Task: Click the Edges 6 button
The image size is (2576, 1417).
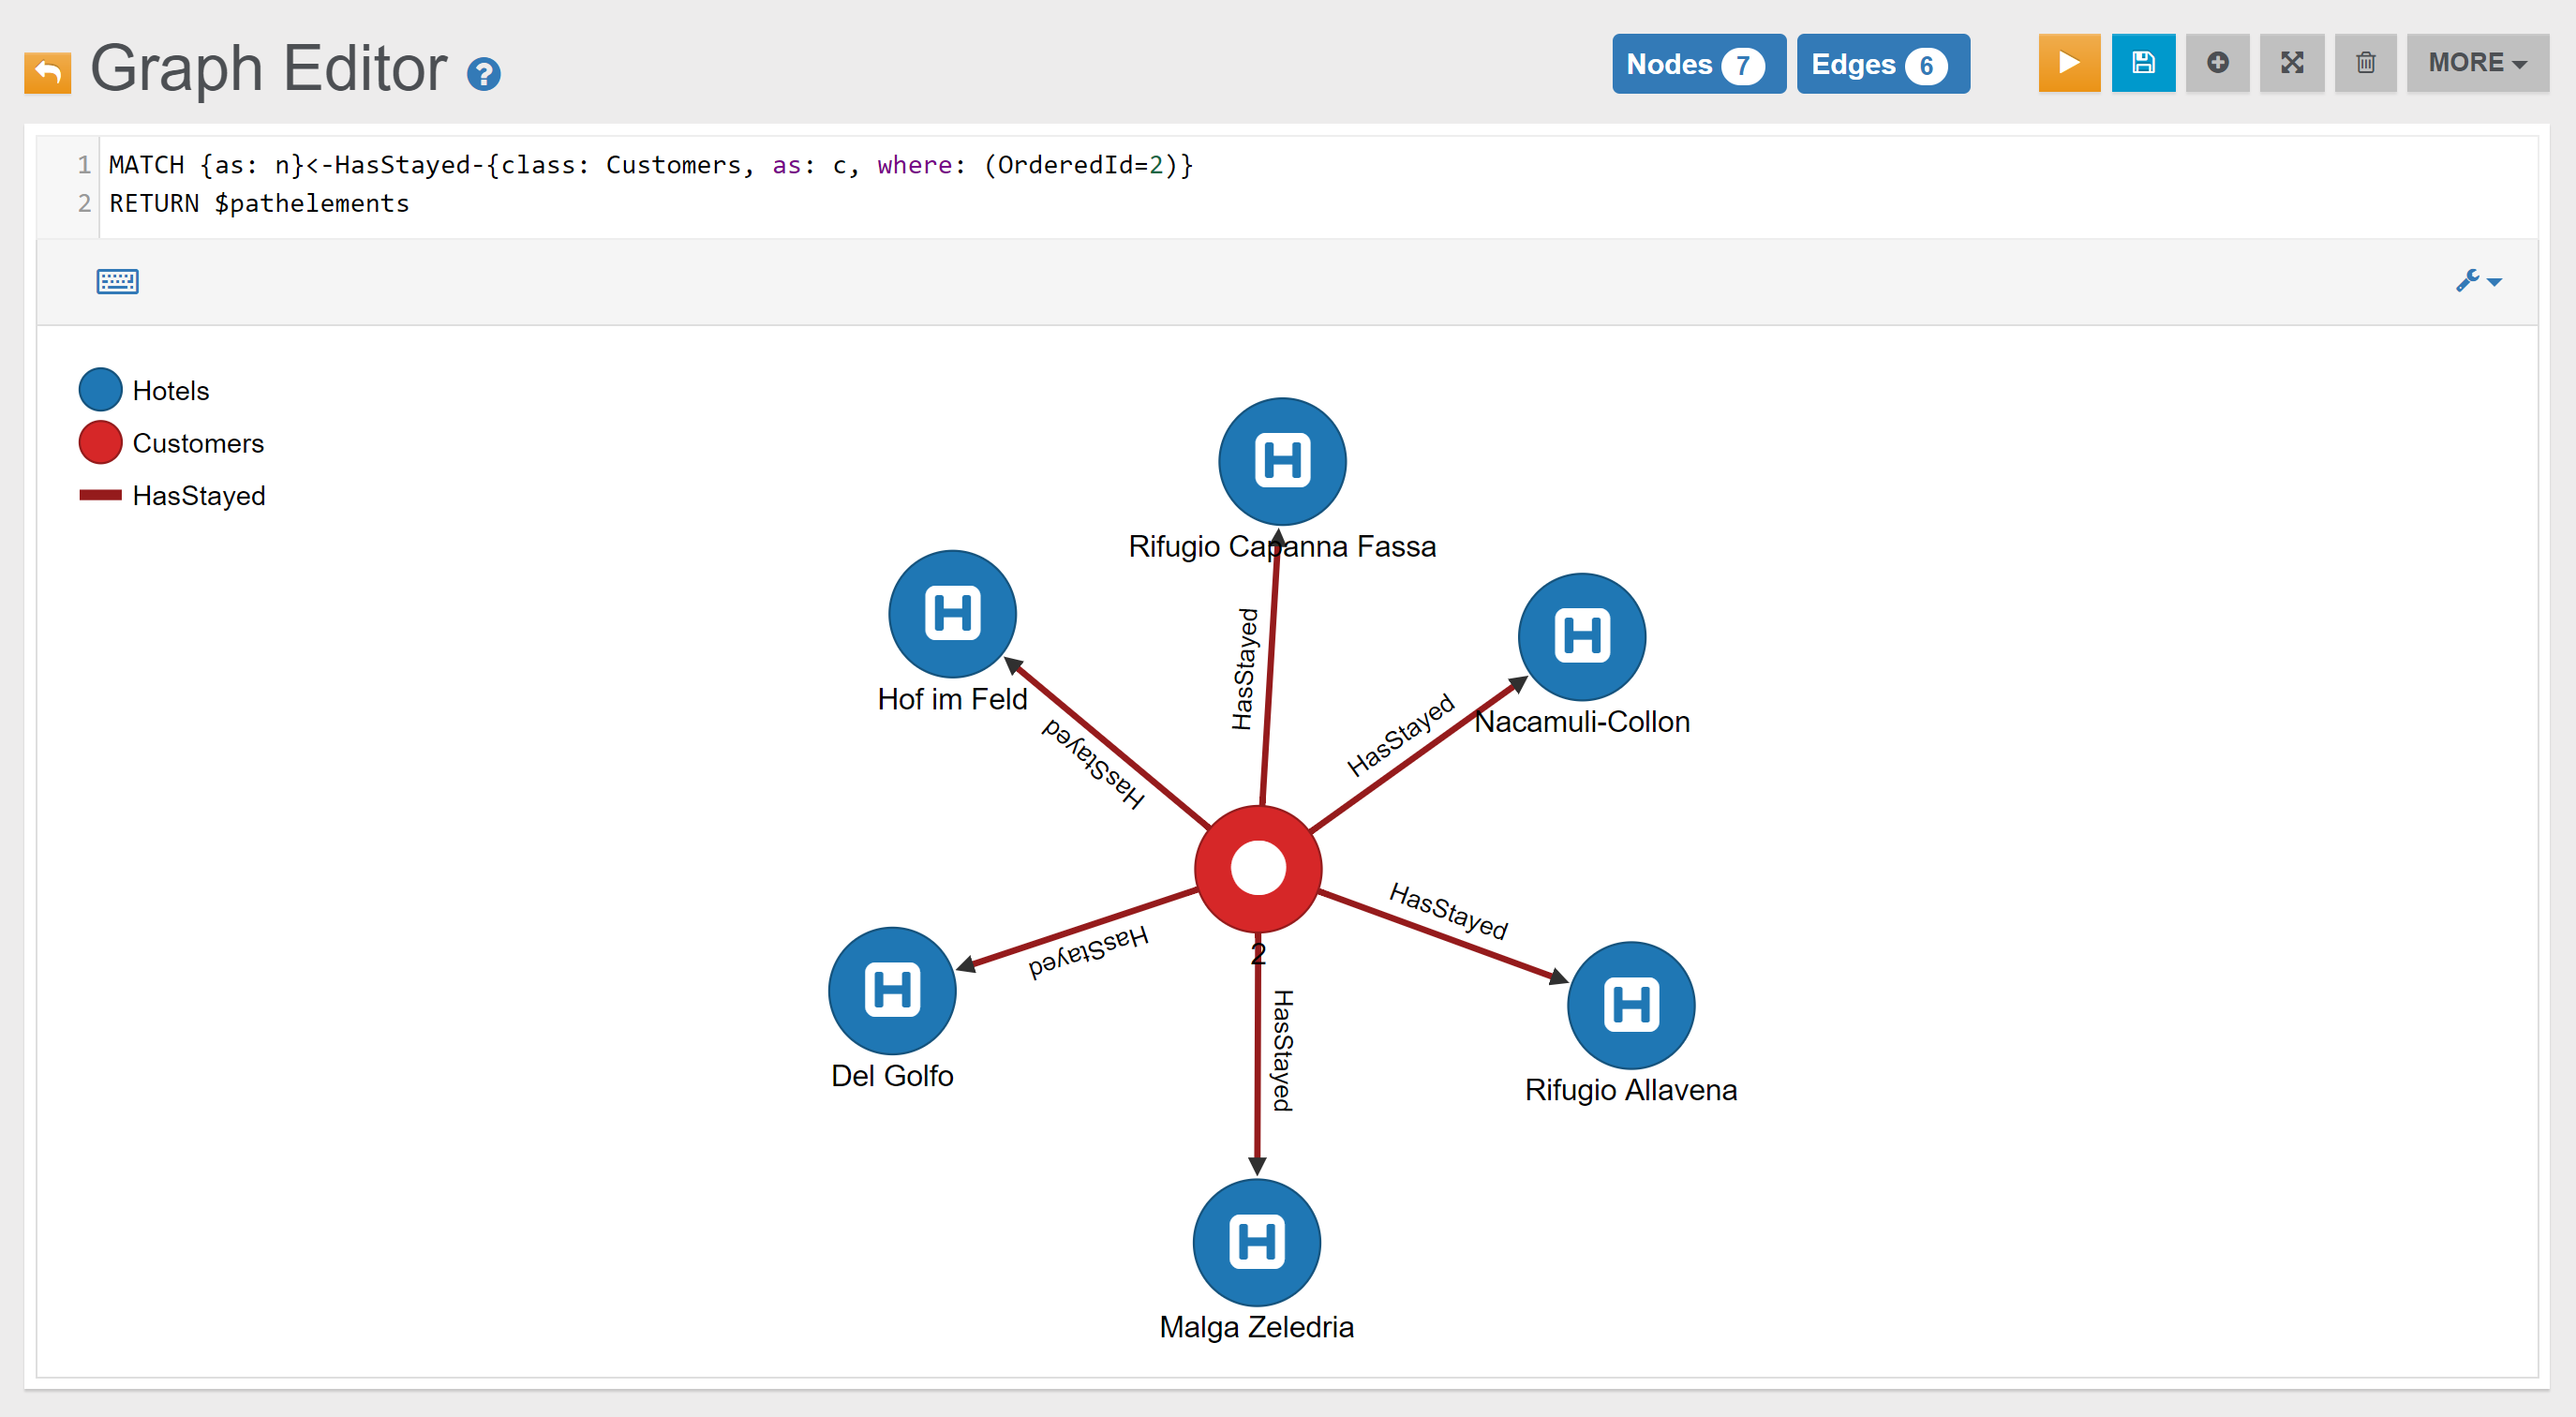Action: point(1881,64)
